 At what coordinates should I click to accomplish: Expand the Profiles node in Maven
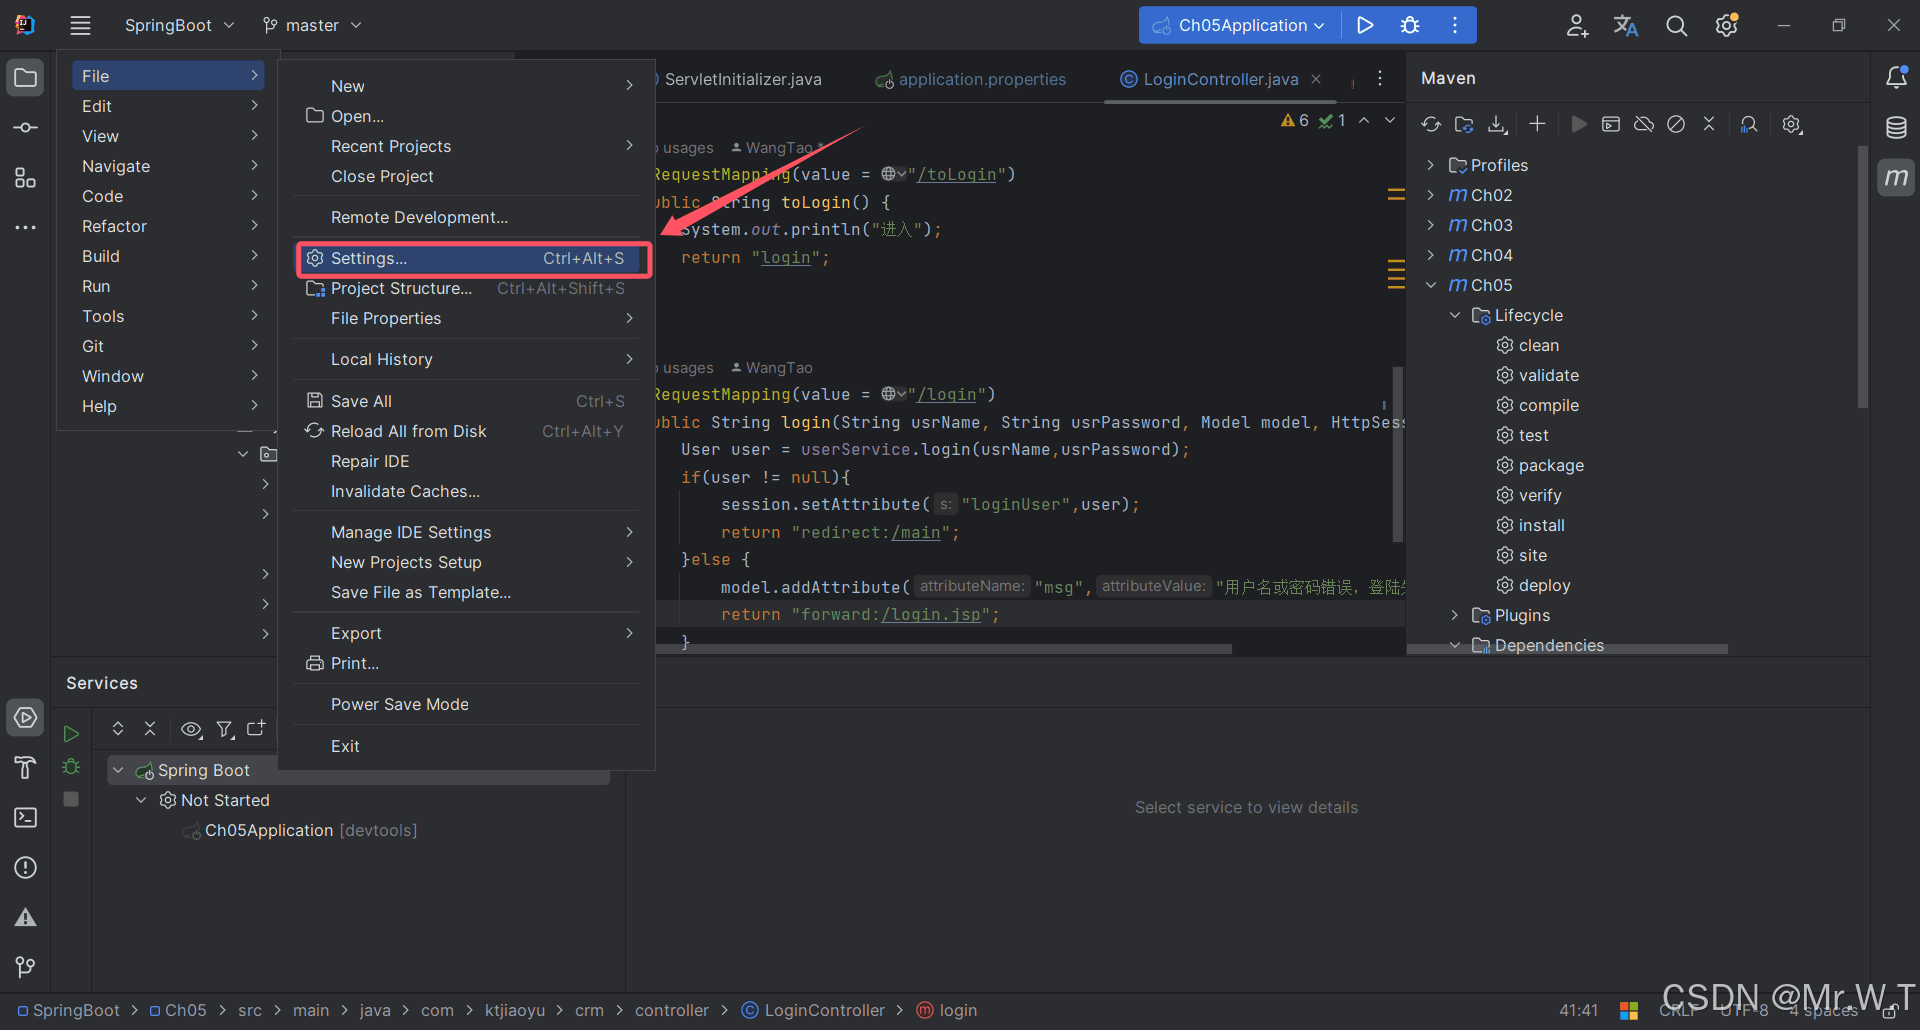point(1431,165)
